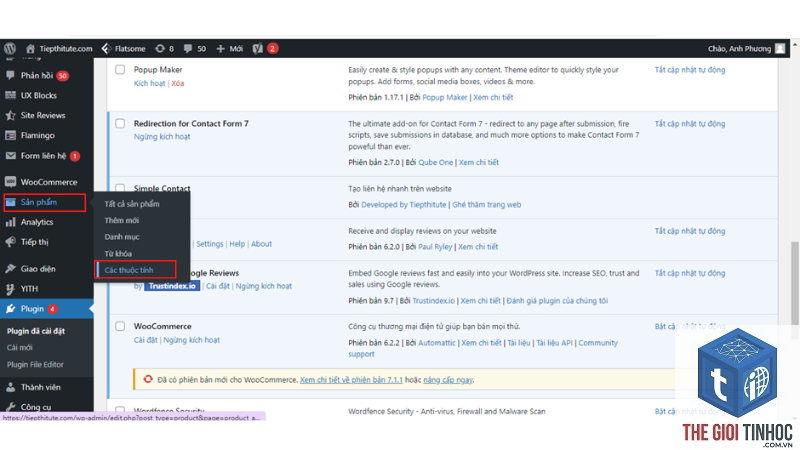800x450 pixels.
Task: Click the update-available refresh icon in the WooCommerce notice
Action: 148,379
